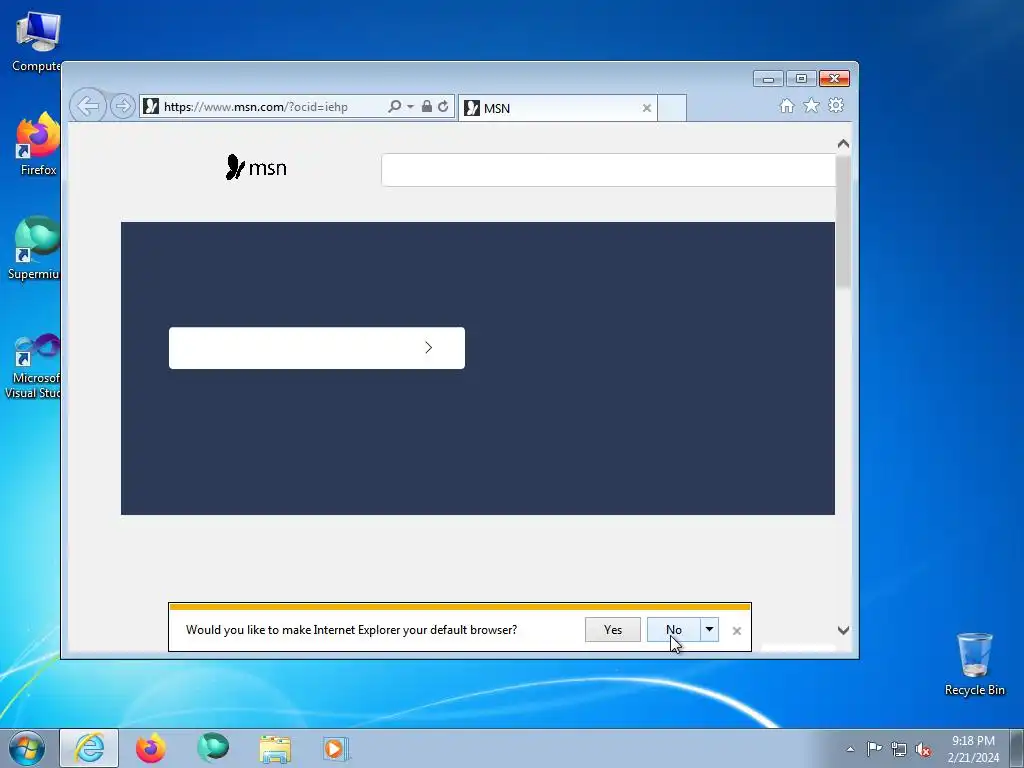Open Windows Media Player from taskbar
1024x768 pixels.
tap(336, 748)
